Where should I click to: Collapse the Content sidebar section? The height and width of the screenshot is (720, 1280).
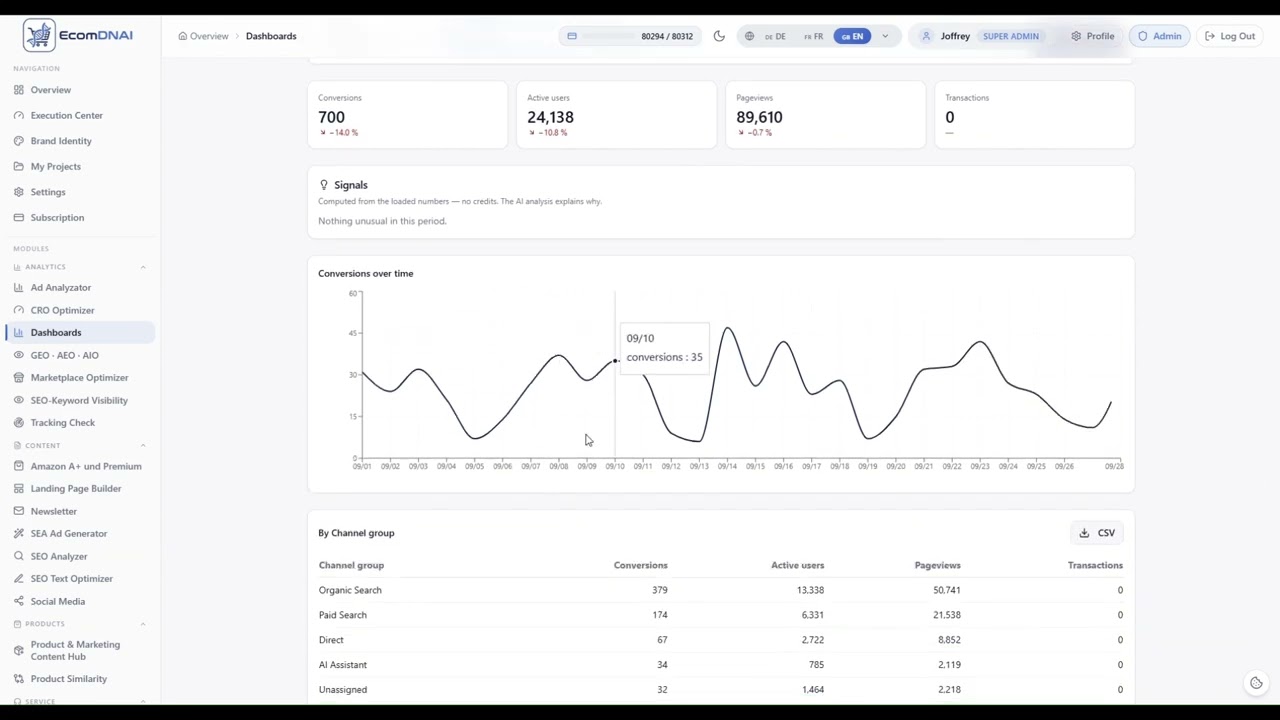pos(142,445)
